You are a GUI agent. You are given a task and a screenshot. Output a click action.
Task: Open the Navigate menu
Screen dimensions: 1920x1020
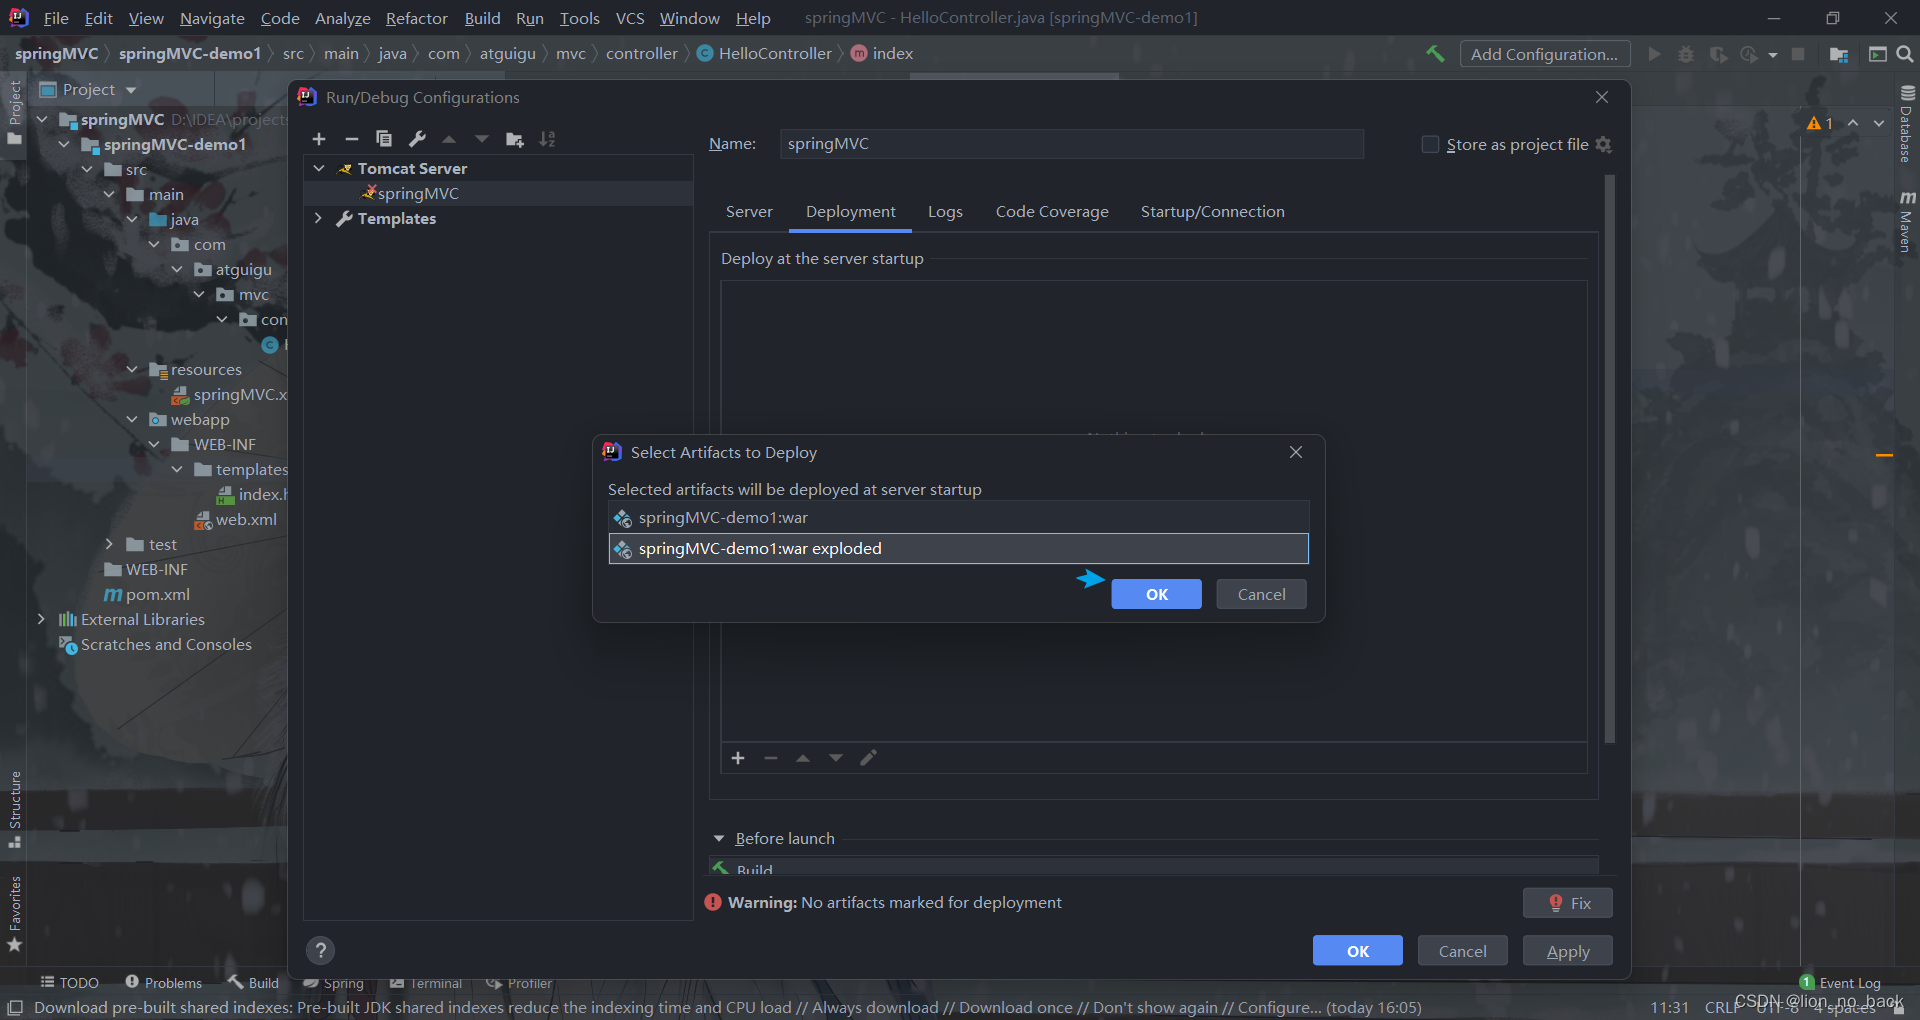point(212,18)
